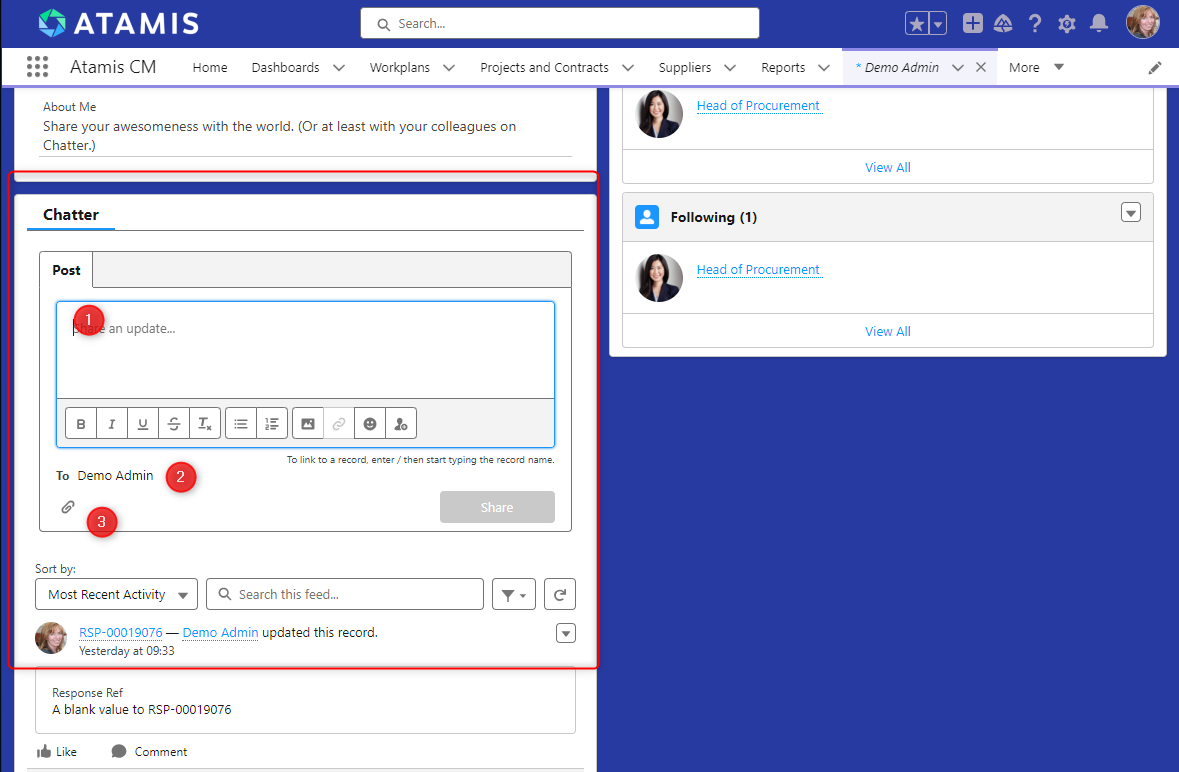Image resolution: width=1179 pixels, height=772 pixels.
Task: Click the Favorites star icon
Action: point(917,23)
